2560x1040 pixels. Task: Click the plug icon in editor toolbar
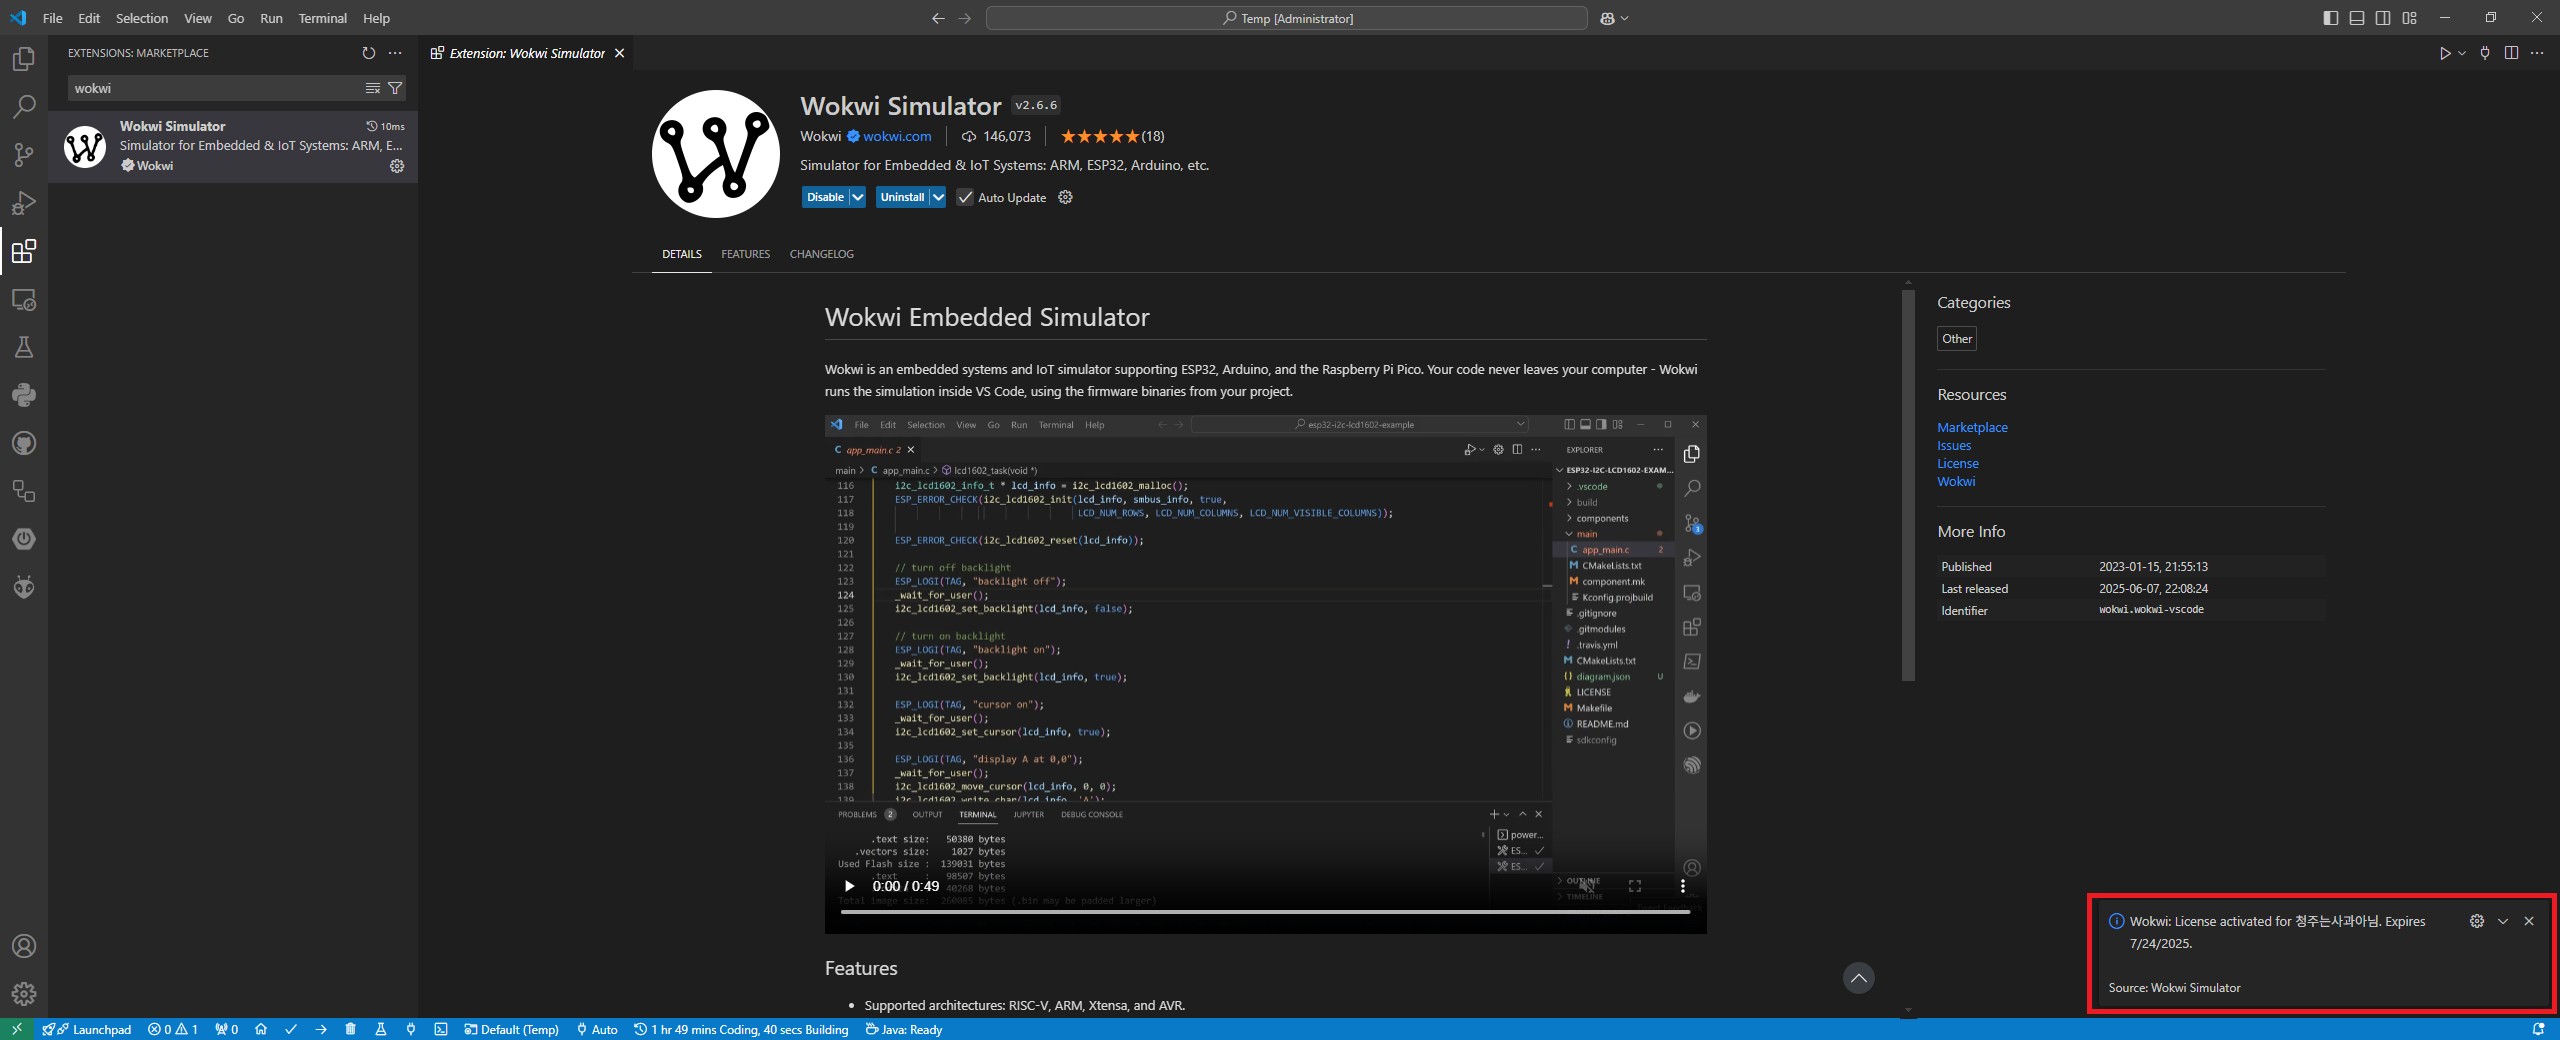(x=2485, y=53)
